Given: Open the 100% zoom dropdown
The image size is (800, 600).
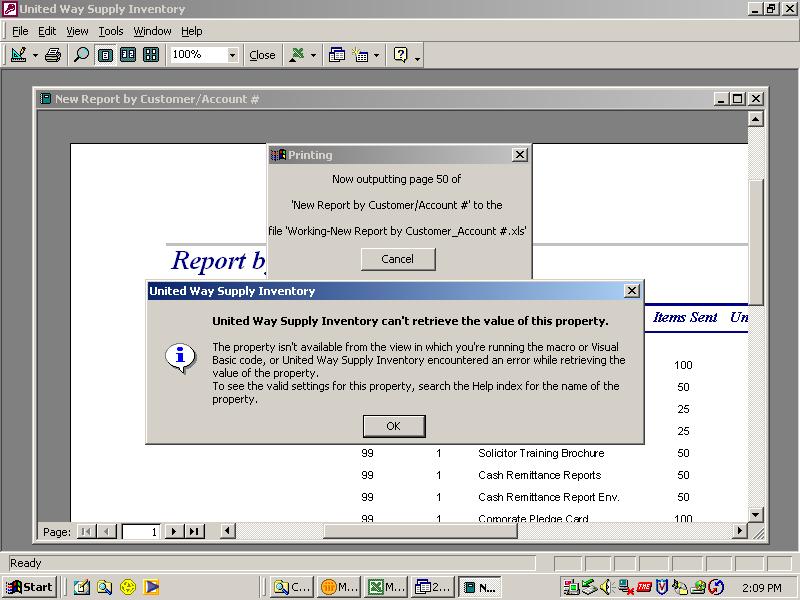Looking at the screenshot, I should [232, 55].
